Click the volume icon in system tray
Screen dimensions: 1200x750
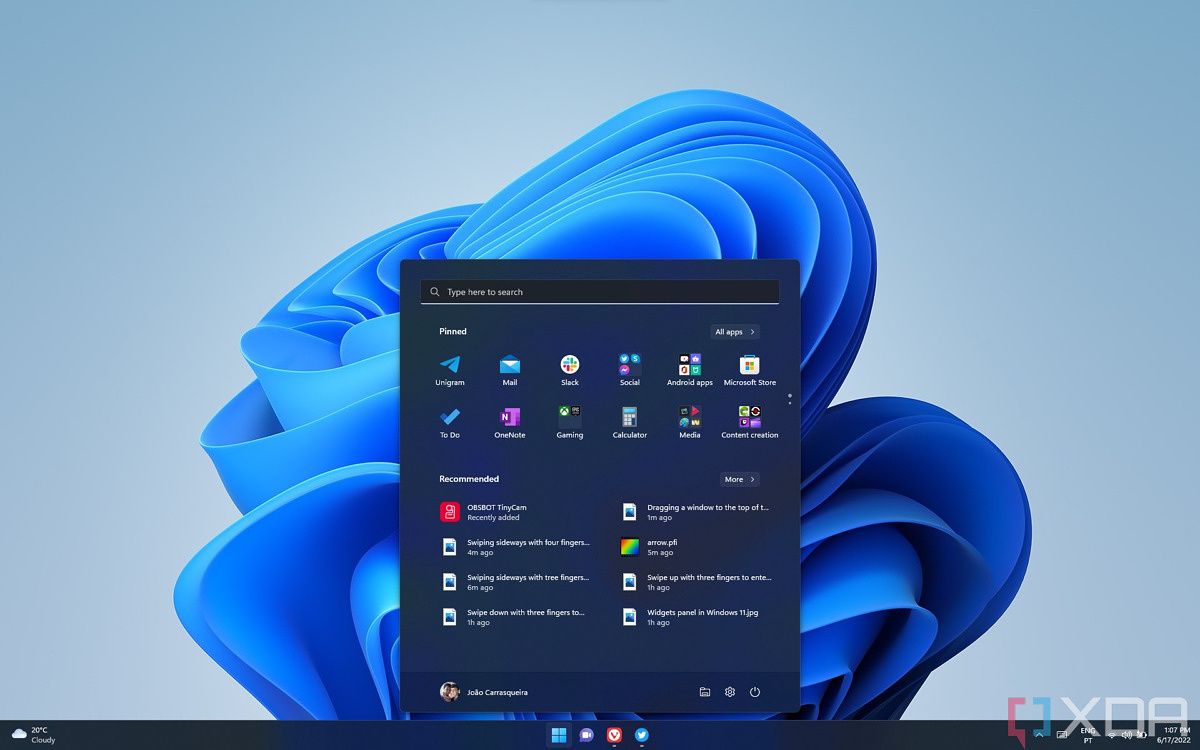click(1128, 735)
